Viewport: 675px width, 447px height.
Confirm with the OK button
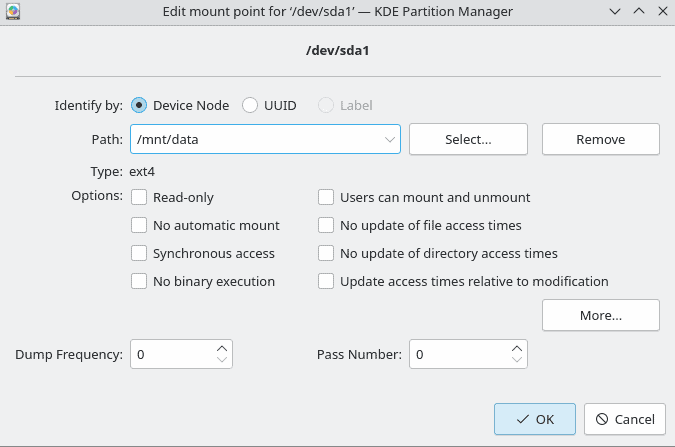[535, 419]
